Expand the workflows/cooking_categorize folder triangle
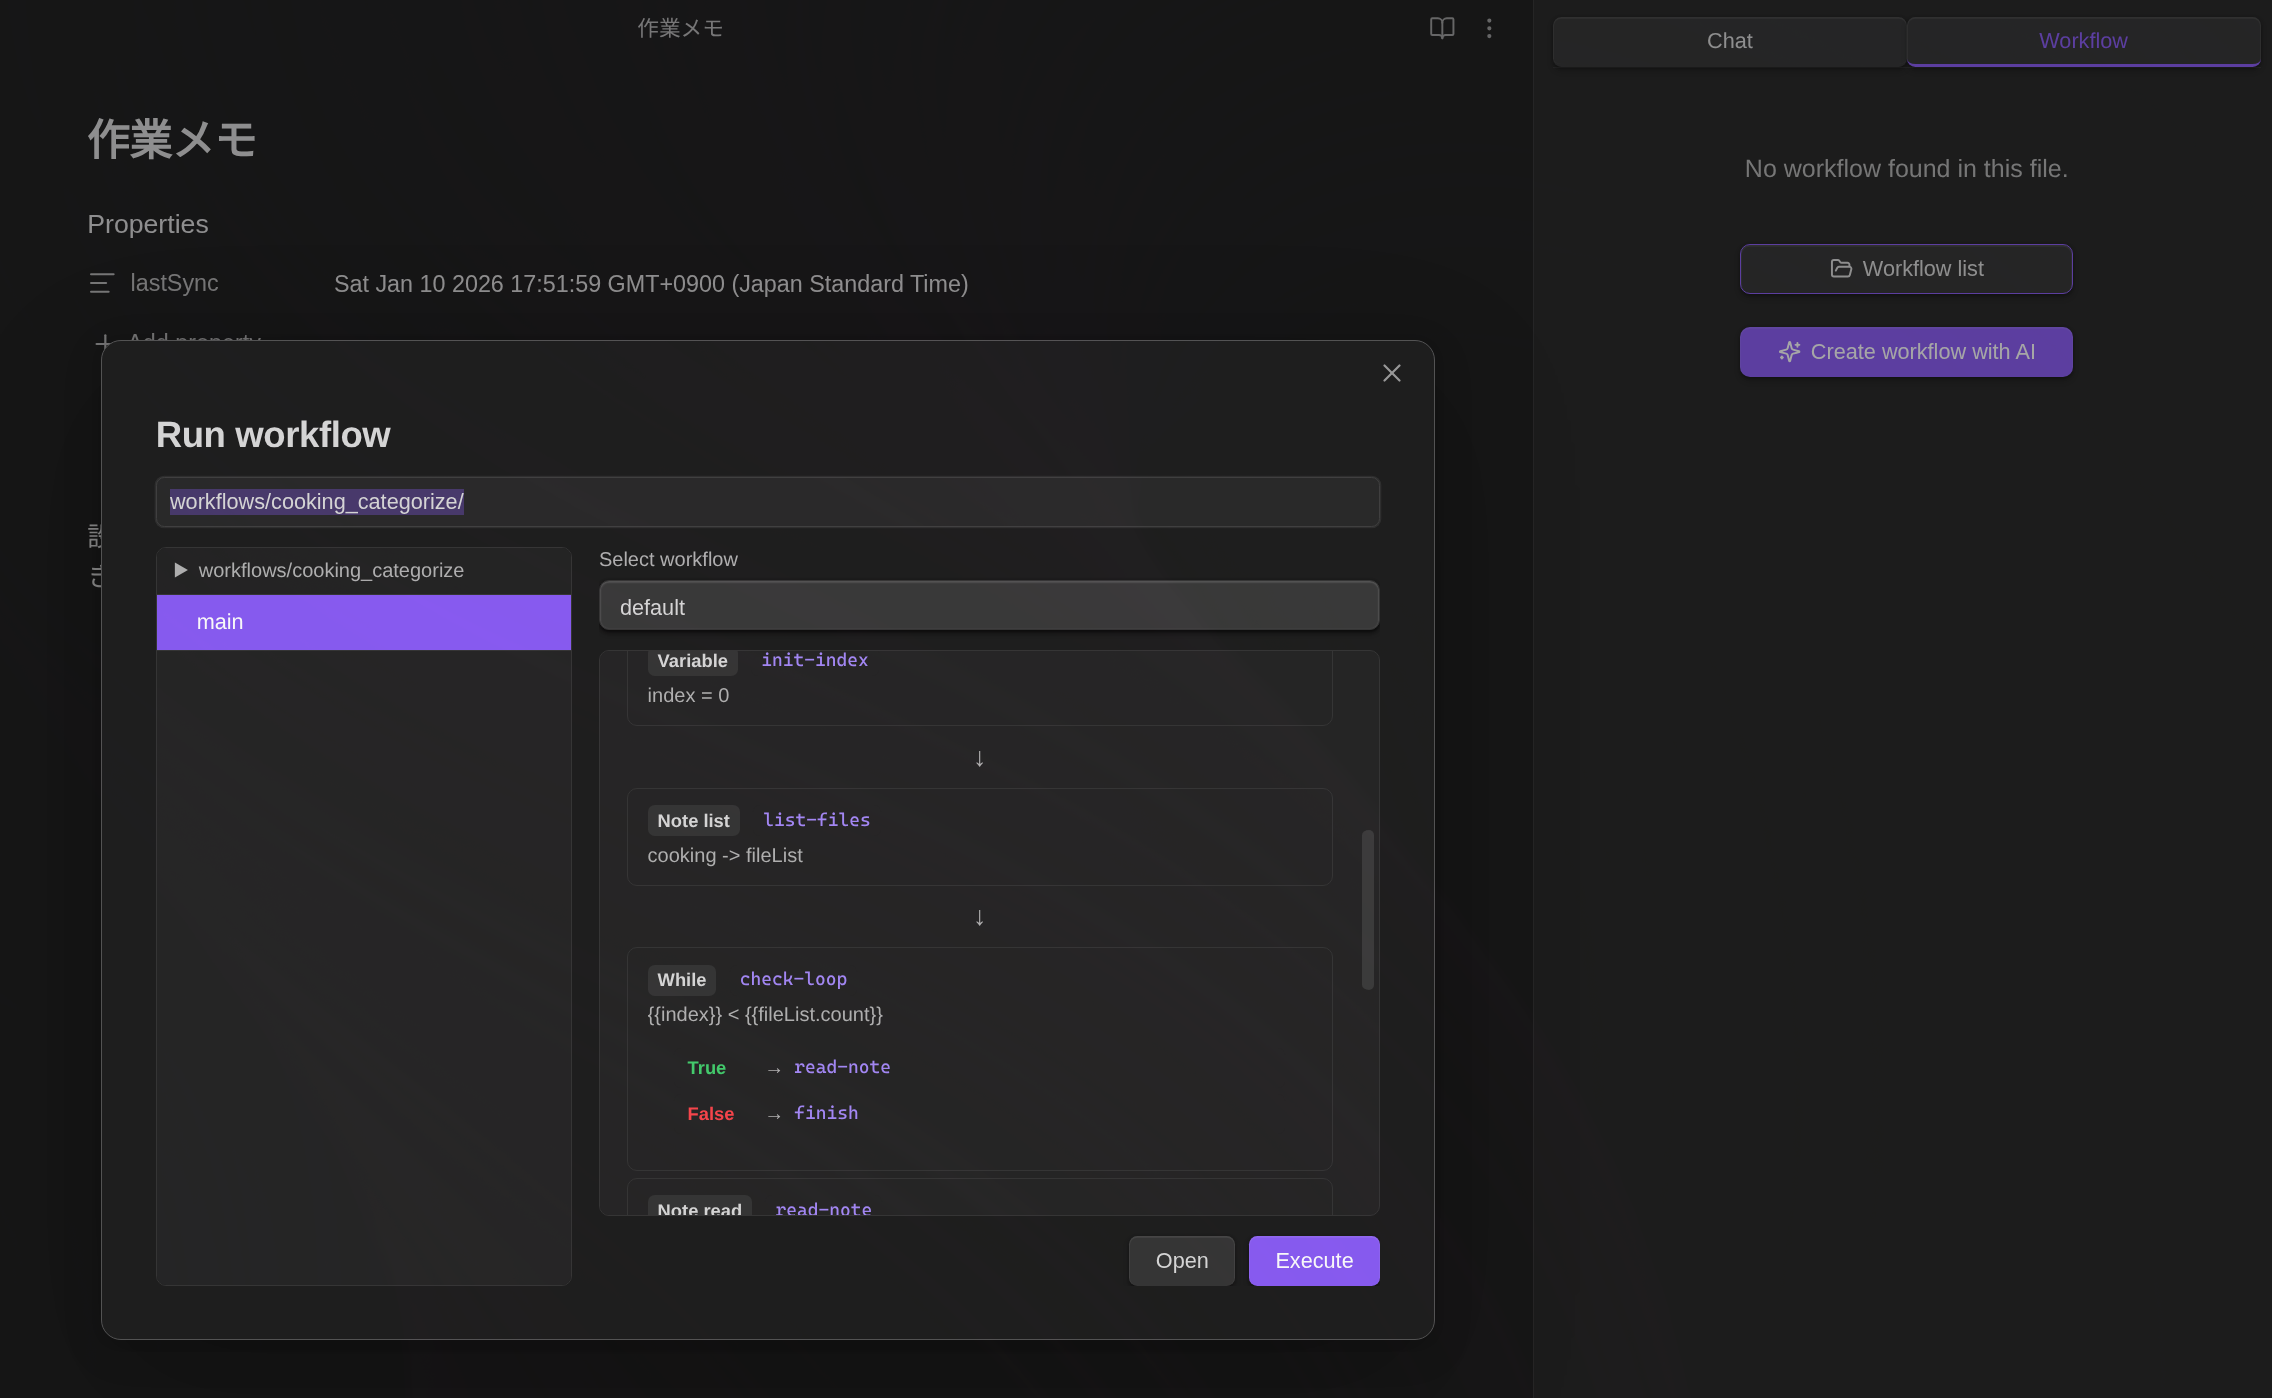The width and height of the screenshot is (2272, 1398). 181,570
